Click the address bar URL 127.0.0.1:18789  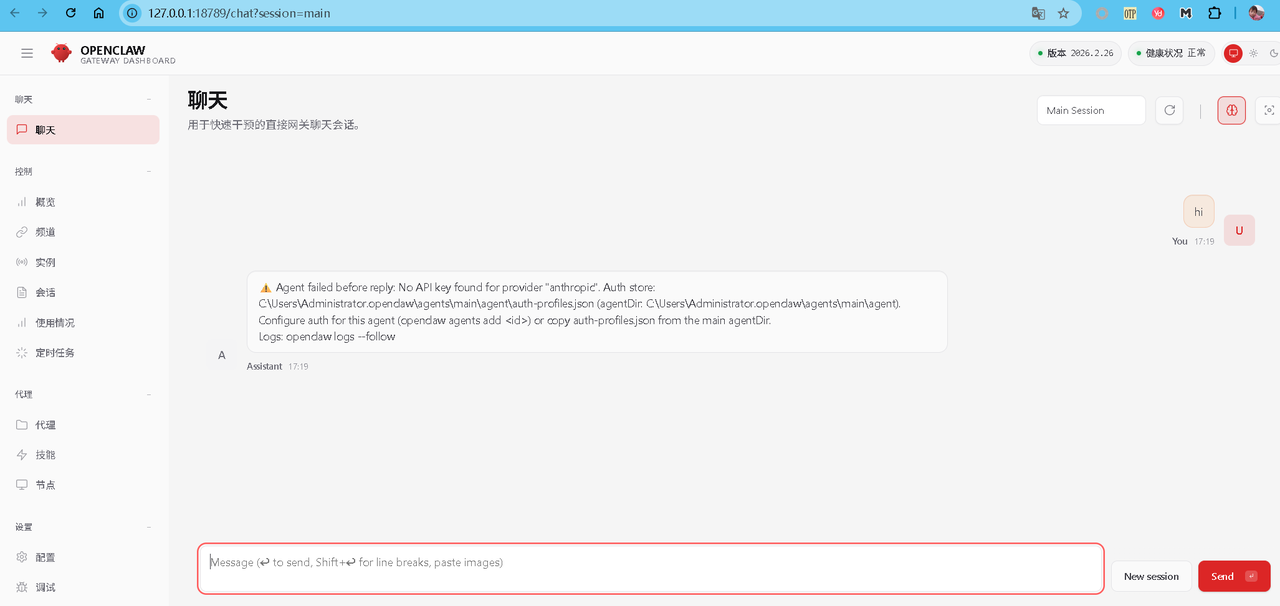[x=239, y=14]
